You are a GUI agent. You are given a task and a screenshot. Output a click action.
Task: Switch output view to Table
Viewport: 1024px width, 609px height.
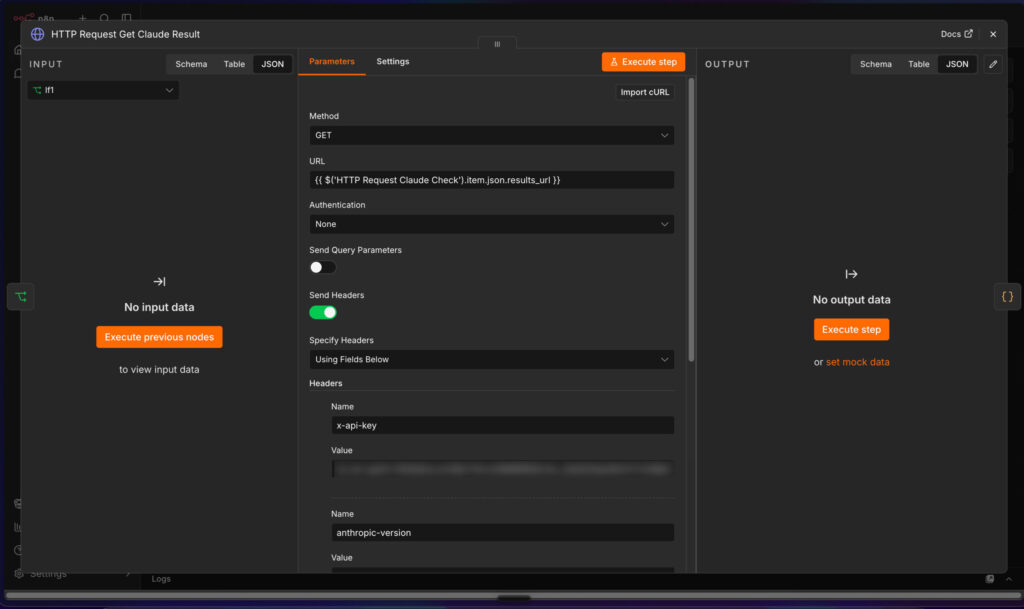(918, 64)
